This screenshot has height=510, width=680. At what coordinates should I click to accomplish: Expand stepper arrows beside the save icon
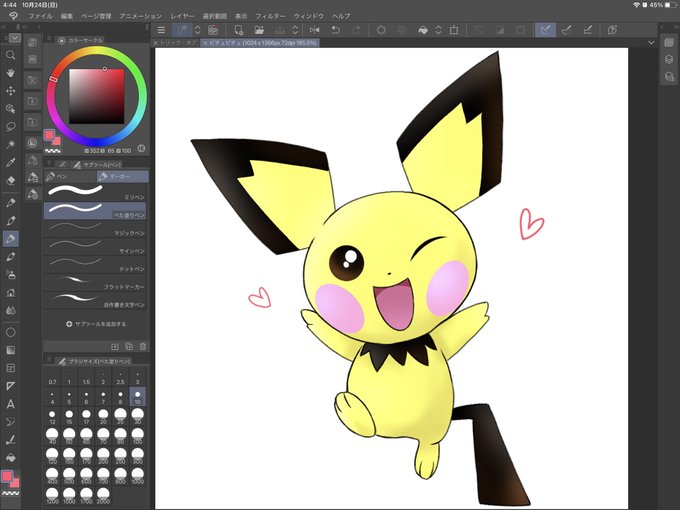click(295, 30)
